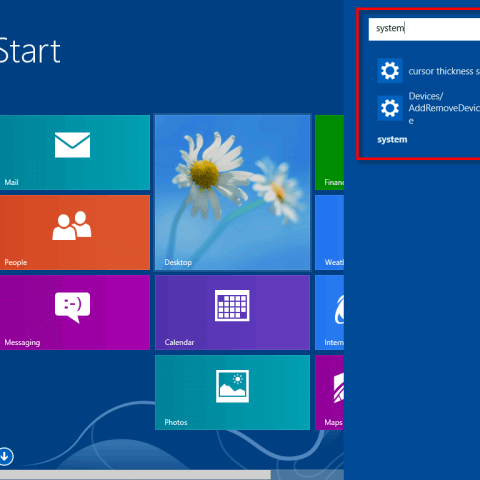Open the Calendar tile

tap(232, 312)
